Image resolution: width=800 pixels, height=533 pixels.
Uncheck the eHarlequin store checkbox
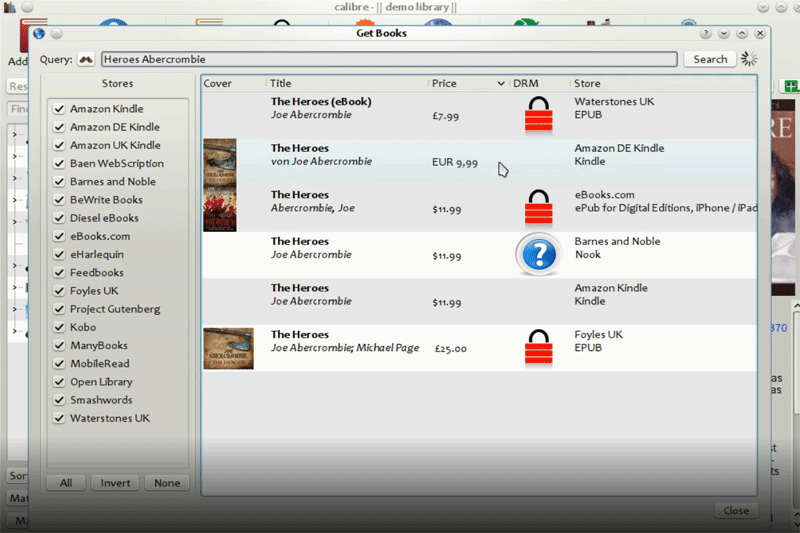point(59,255)
